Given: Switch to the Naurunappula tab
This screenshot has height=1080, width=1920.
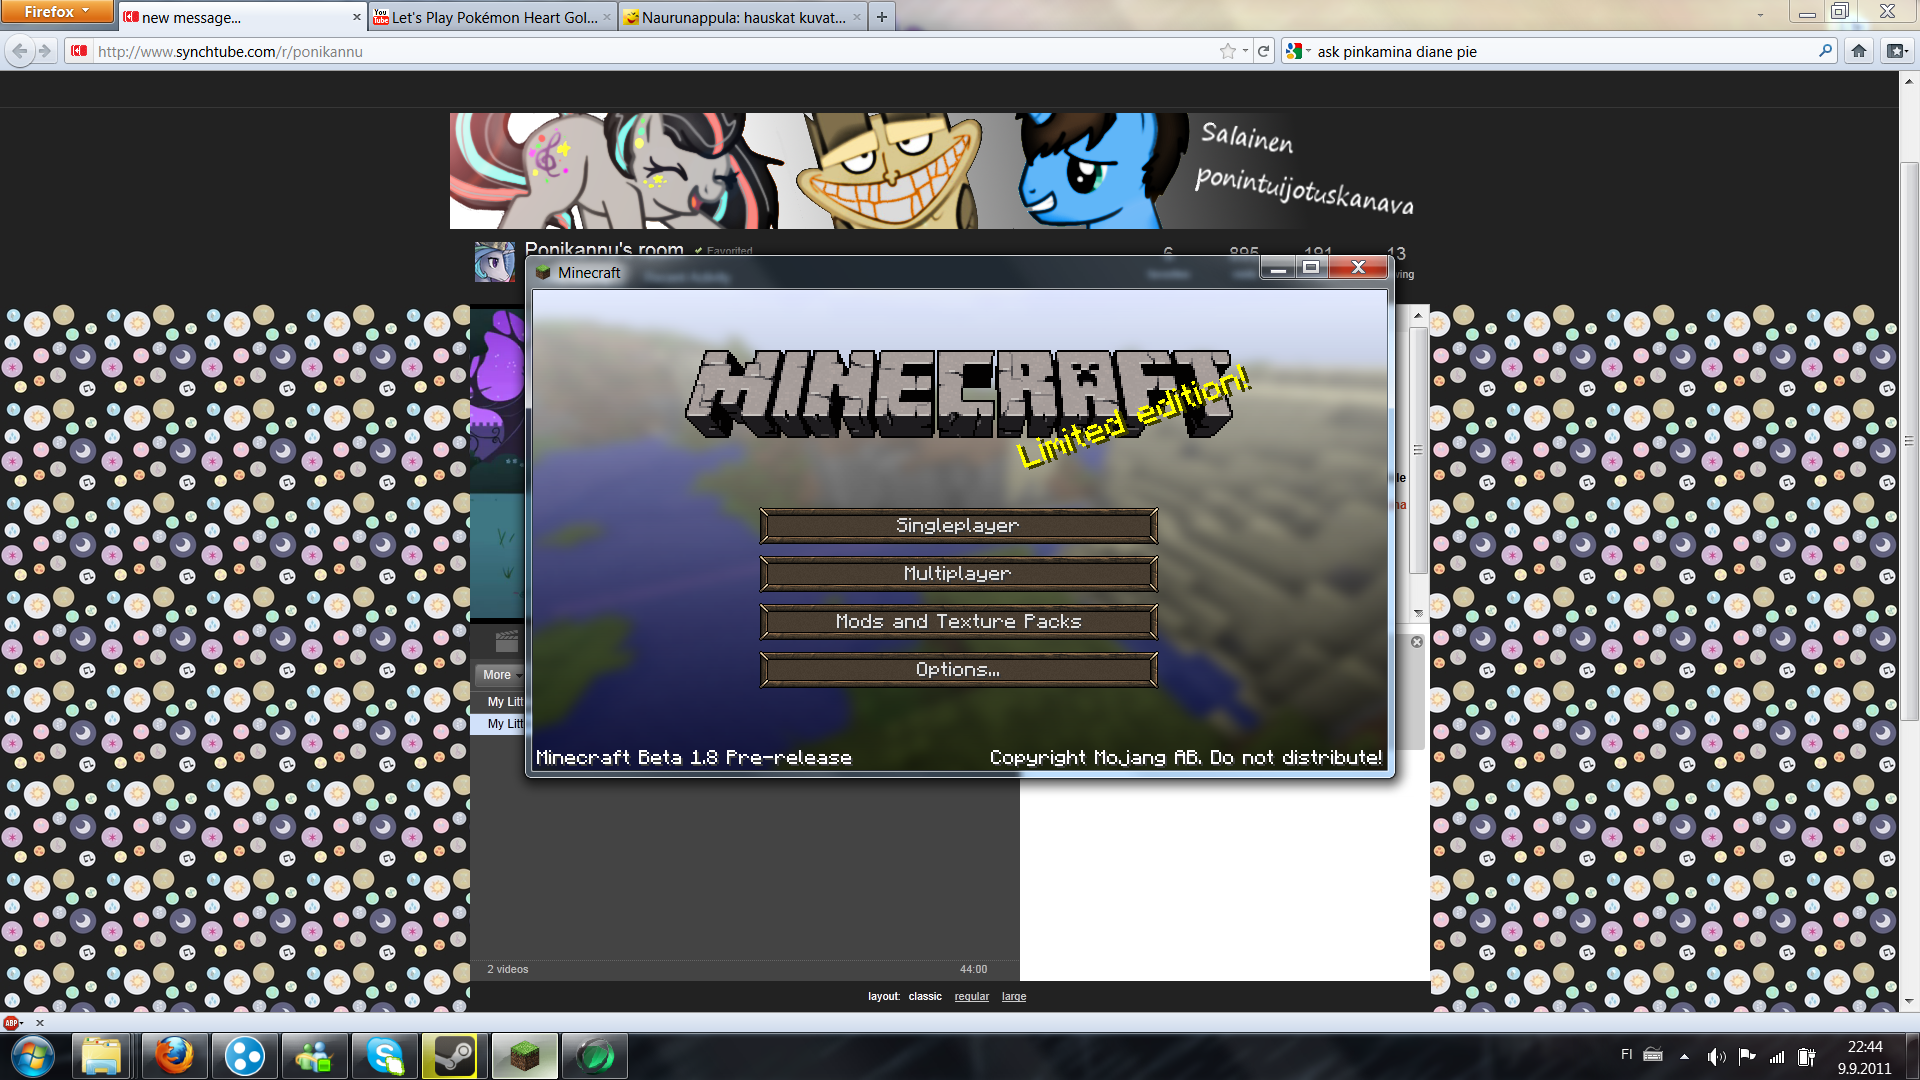Looking at the screenshot, I should 742,17.
